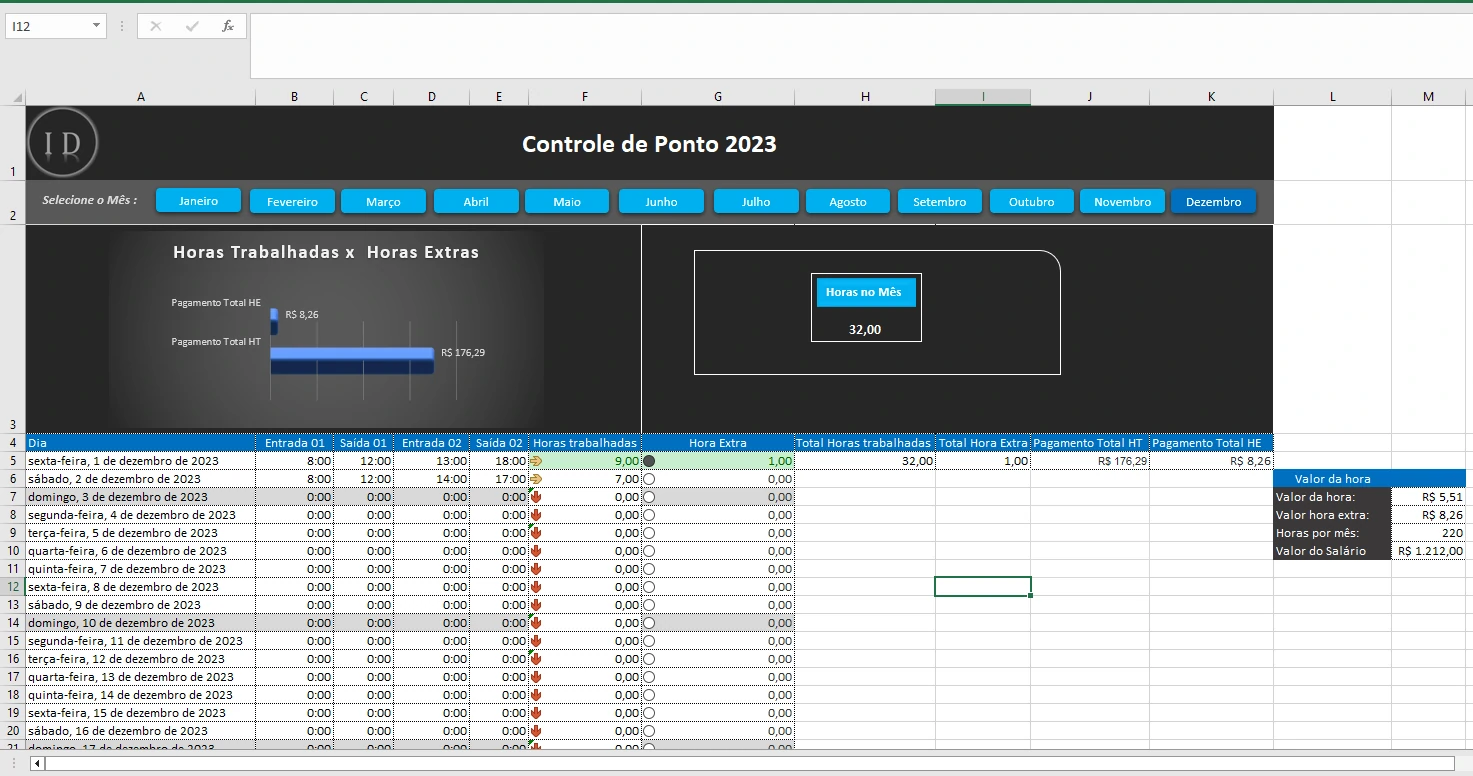The height and width of the screenshot is (776, 1473).
Task: Click the horizontal scrollbar left arrow
Action: click(38, 764)
